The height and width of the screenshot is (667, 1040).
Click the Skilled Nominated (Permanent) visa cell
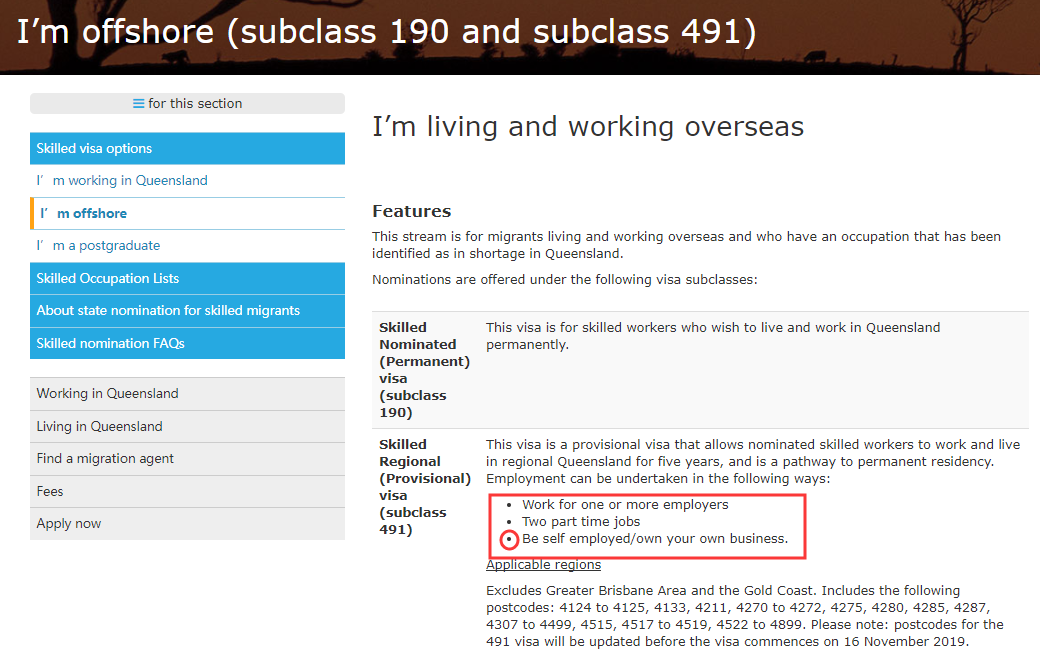click(424, 369)
